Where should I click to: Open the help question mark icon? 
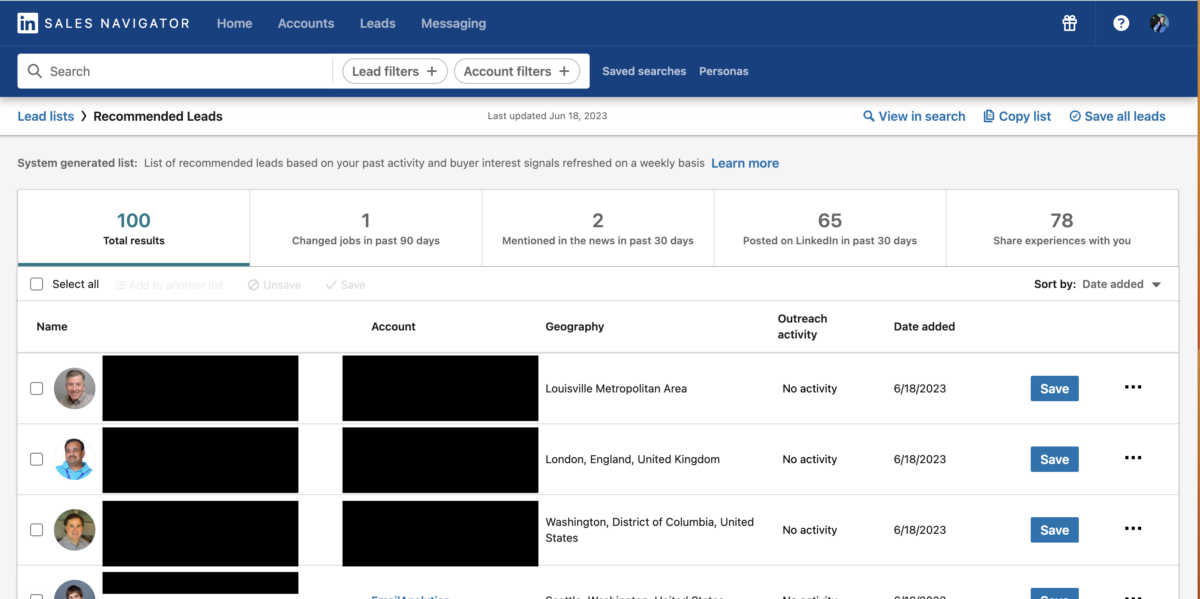(x=1121, y=23)
